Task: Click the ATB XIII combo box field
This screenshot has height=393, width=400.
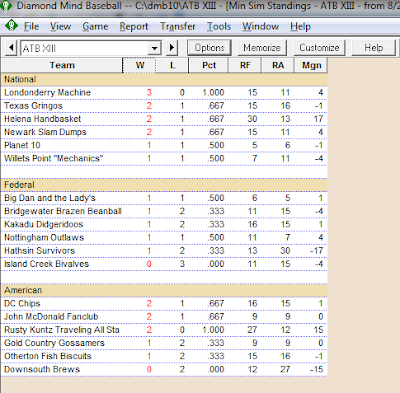Action: (x=91, y=48)
